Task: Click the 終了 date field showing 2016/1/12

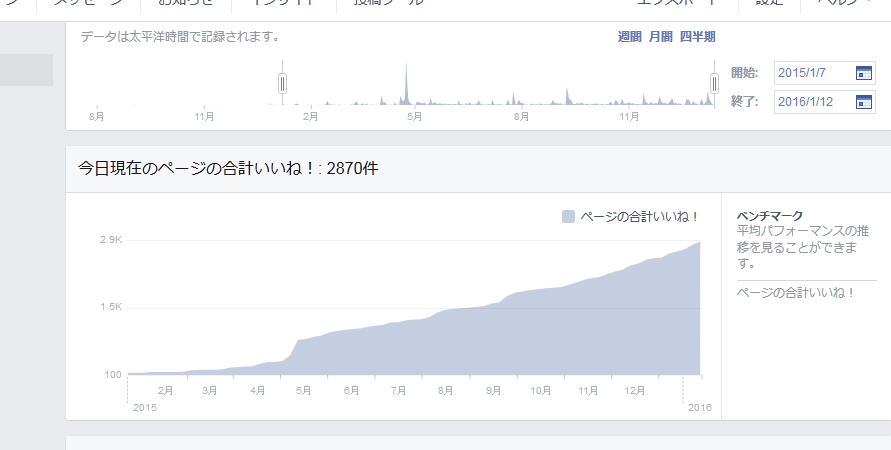Action: click(808, 102)
